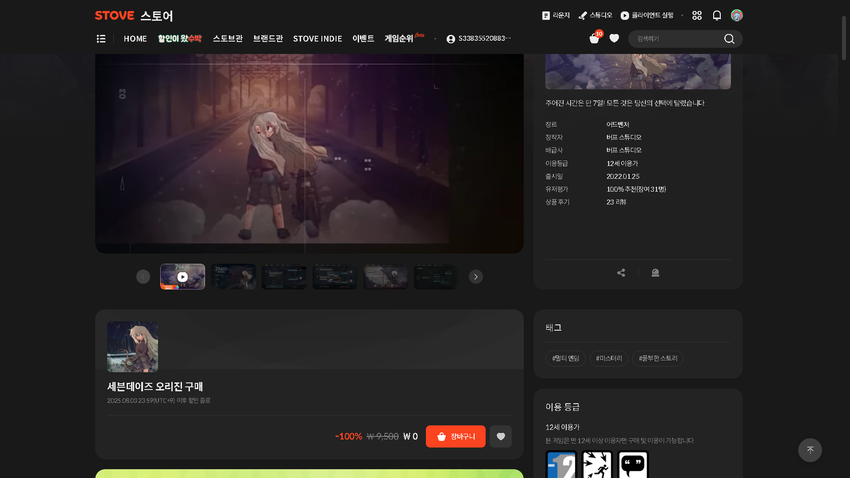The height and width of the screenshot is (478, 850).
Task: Click the account ID S33835520883
Action: (479, 38)
